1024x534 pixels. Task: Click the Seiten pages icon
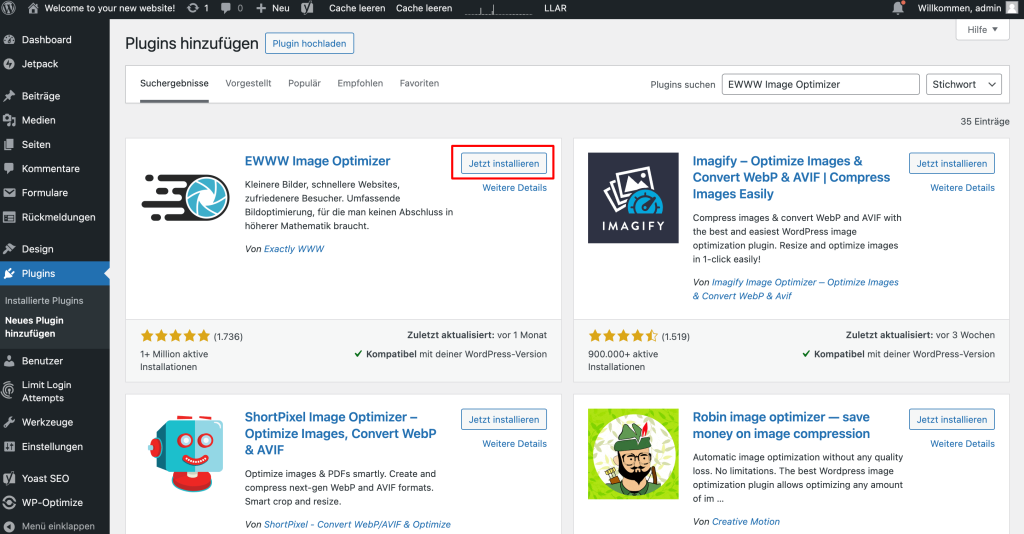[9, 144]
